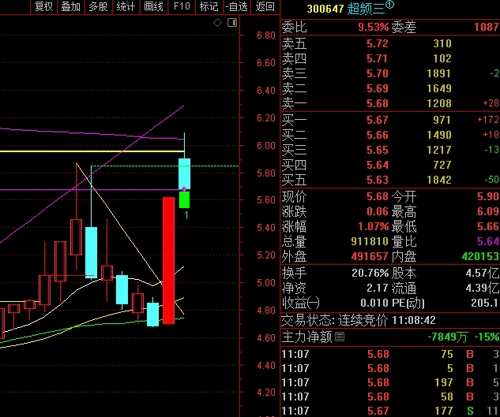Click the 标记 mark button

click(x=209, y=7)
